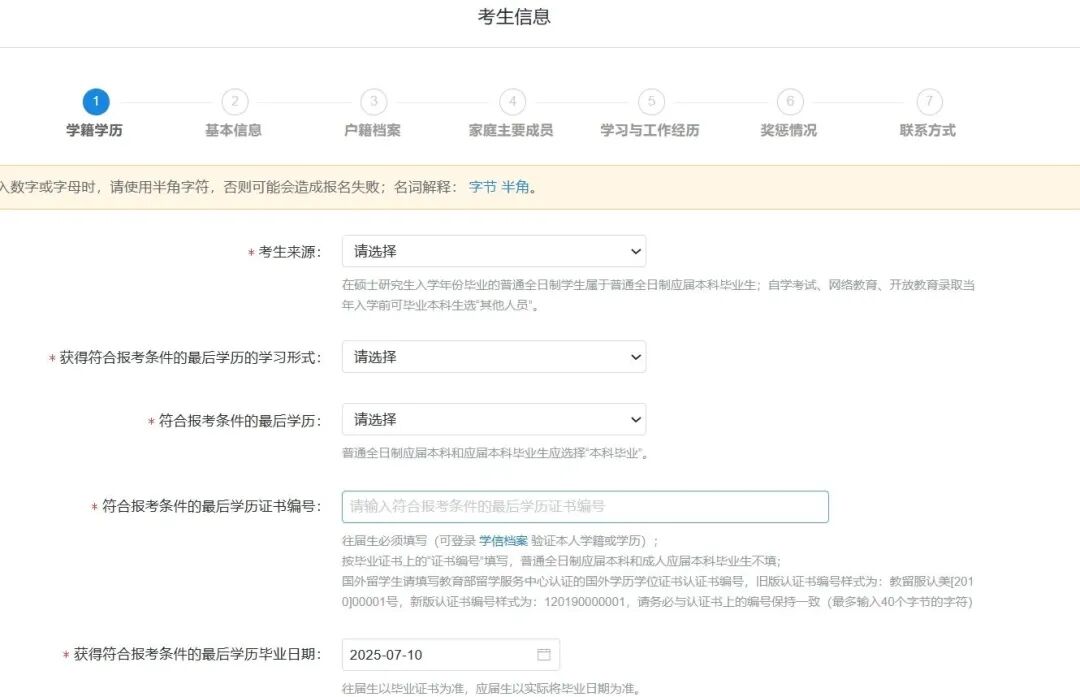Open the 考生来源 dropdown
Image resolution: width=1080 pixels, height=697 pixels.
coord(494,251)
